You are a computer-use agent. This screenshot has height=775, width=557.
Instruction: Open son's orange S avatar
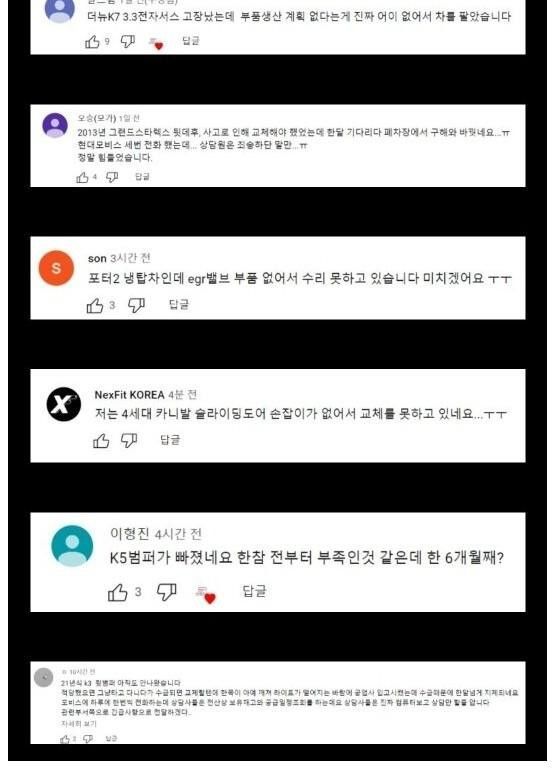[56, 268]
